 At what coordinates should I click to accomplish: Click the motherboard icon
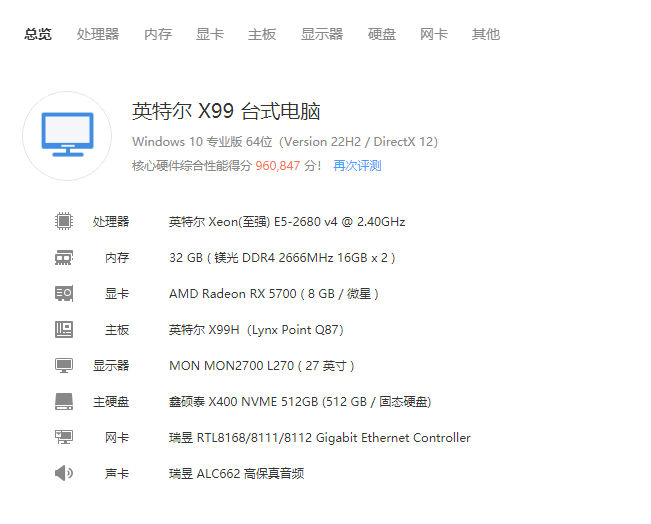tap(64, 329)
